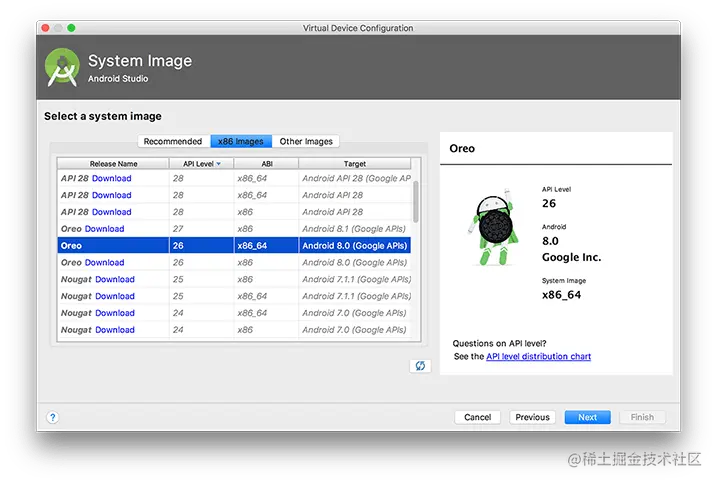Viewport: 717px width, 483px height.
Task: Sort by the Target column header
Action: [354, 164]
